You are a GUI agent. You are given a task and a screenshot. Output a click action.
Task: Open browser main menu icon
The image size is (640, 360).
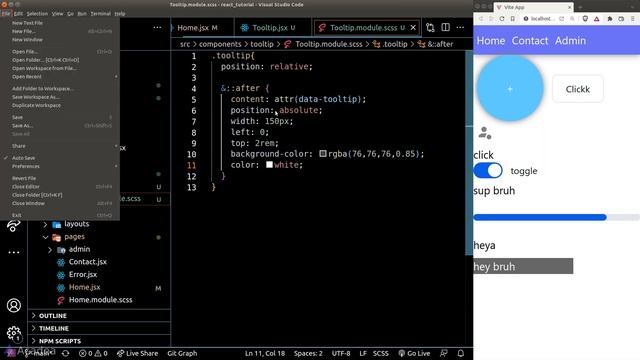pos(633,19)
